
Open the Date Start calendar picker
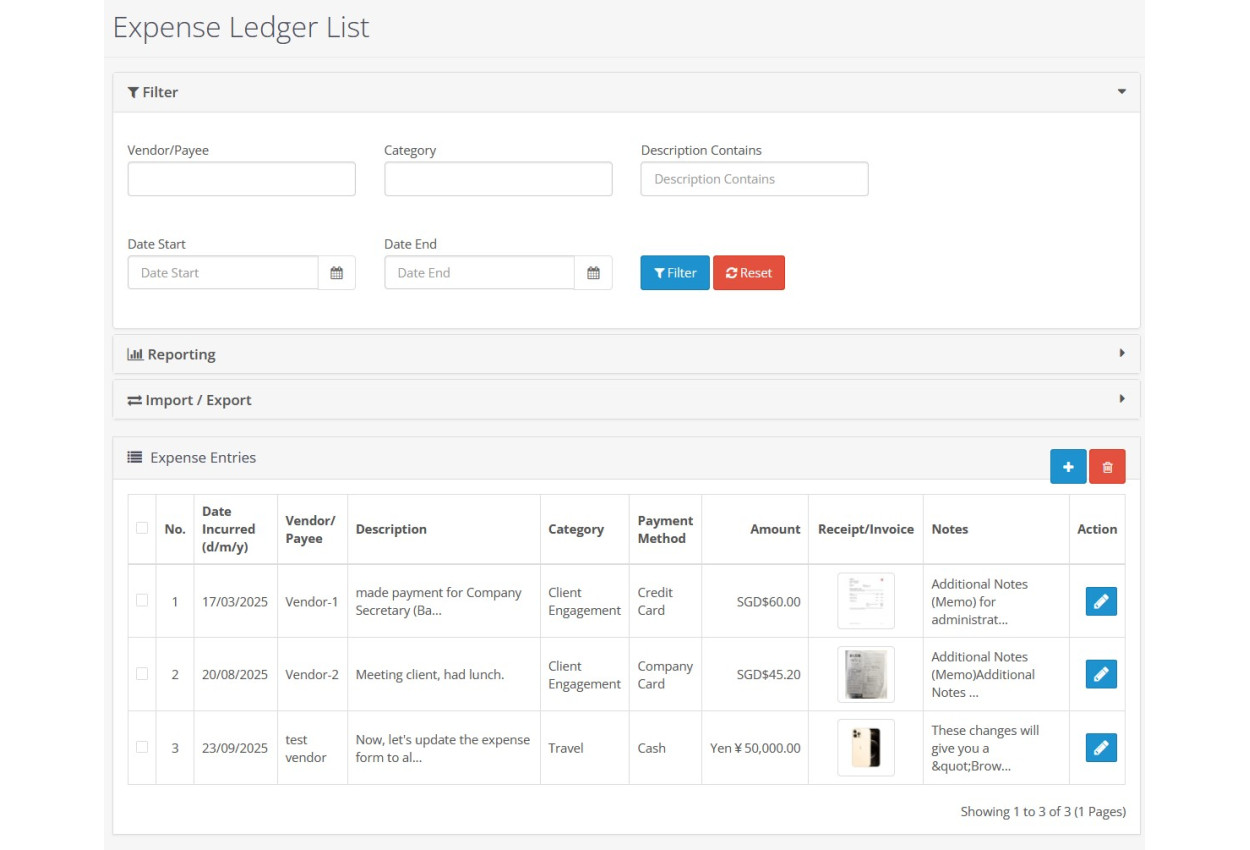(337, 273)
